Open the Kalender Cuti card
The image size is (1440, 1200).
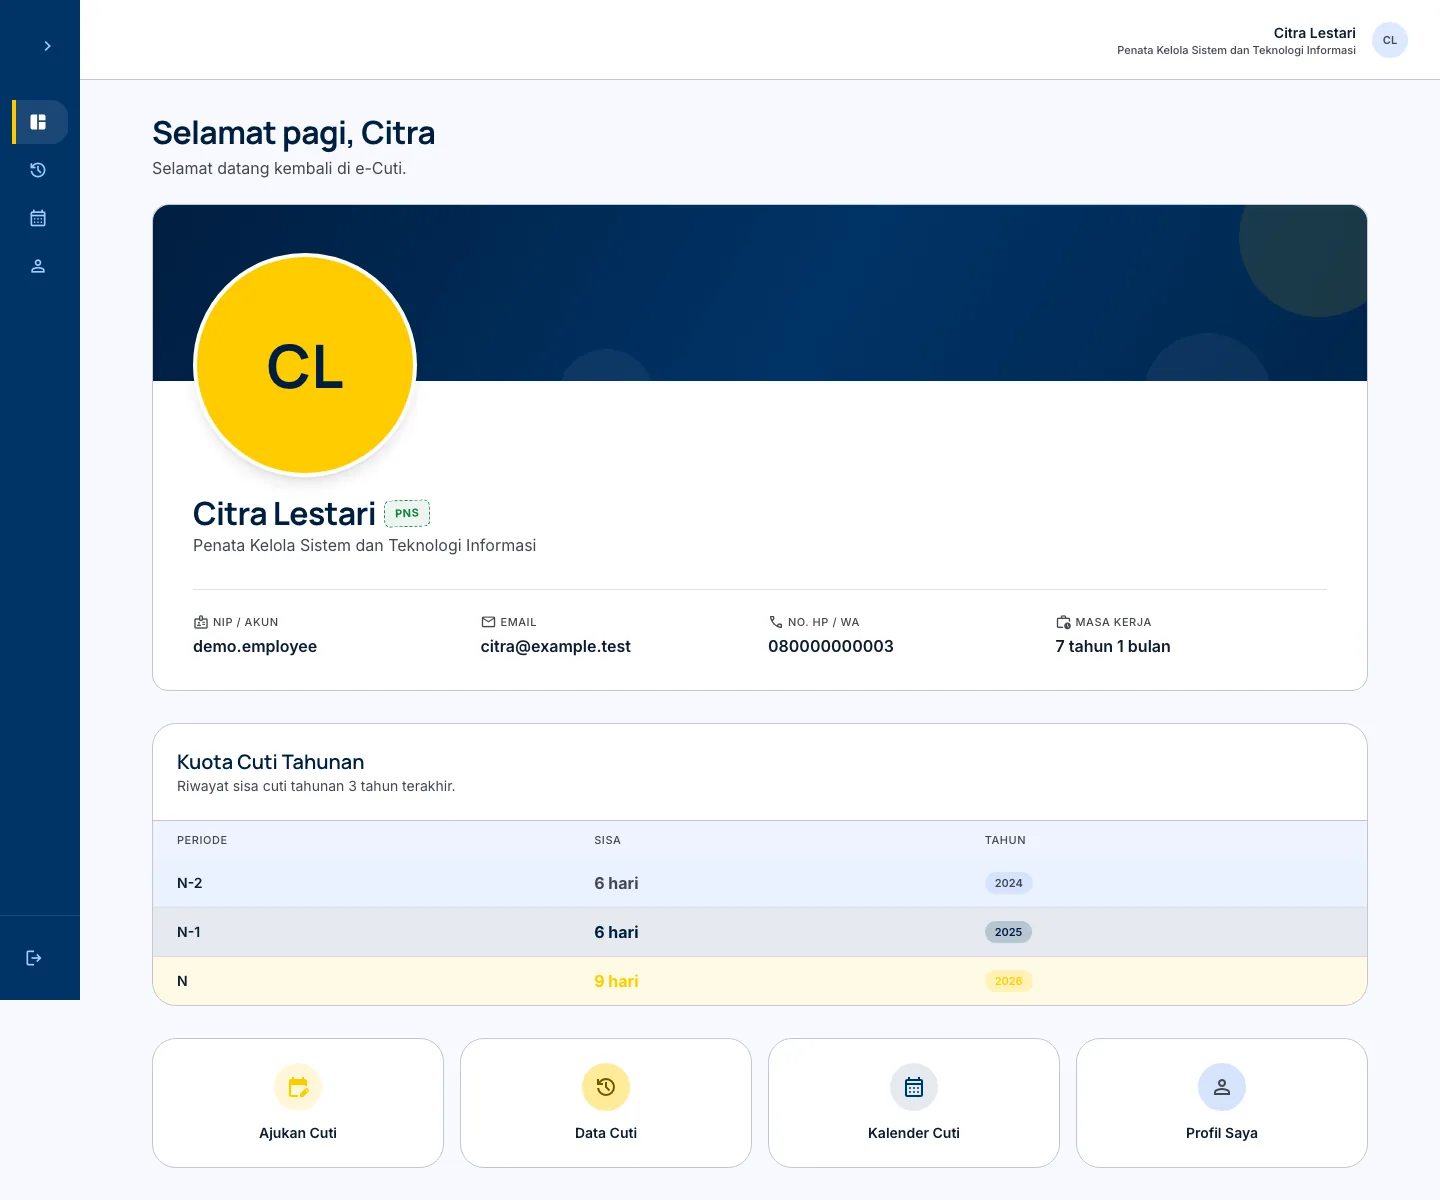[914, 1103]
